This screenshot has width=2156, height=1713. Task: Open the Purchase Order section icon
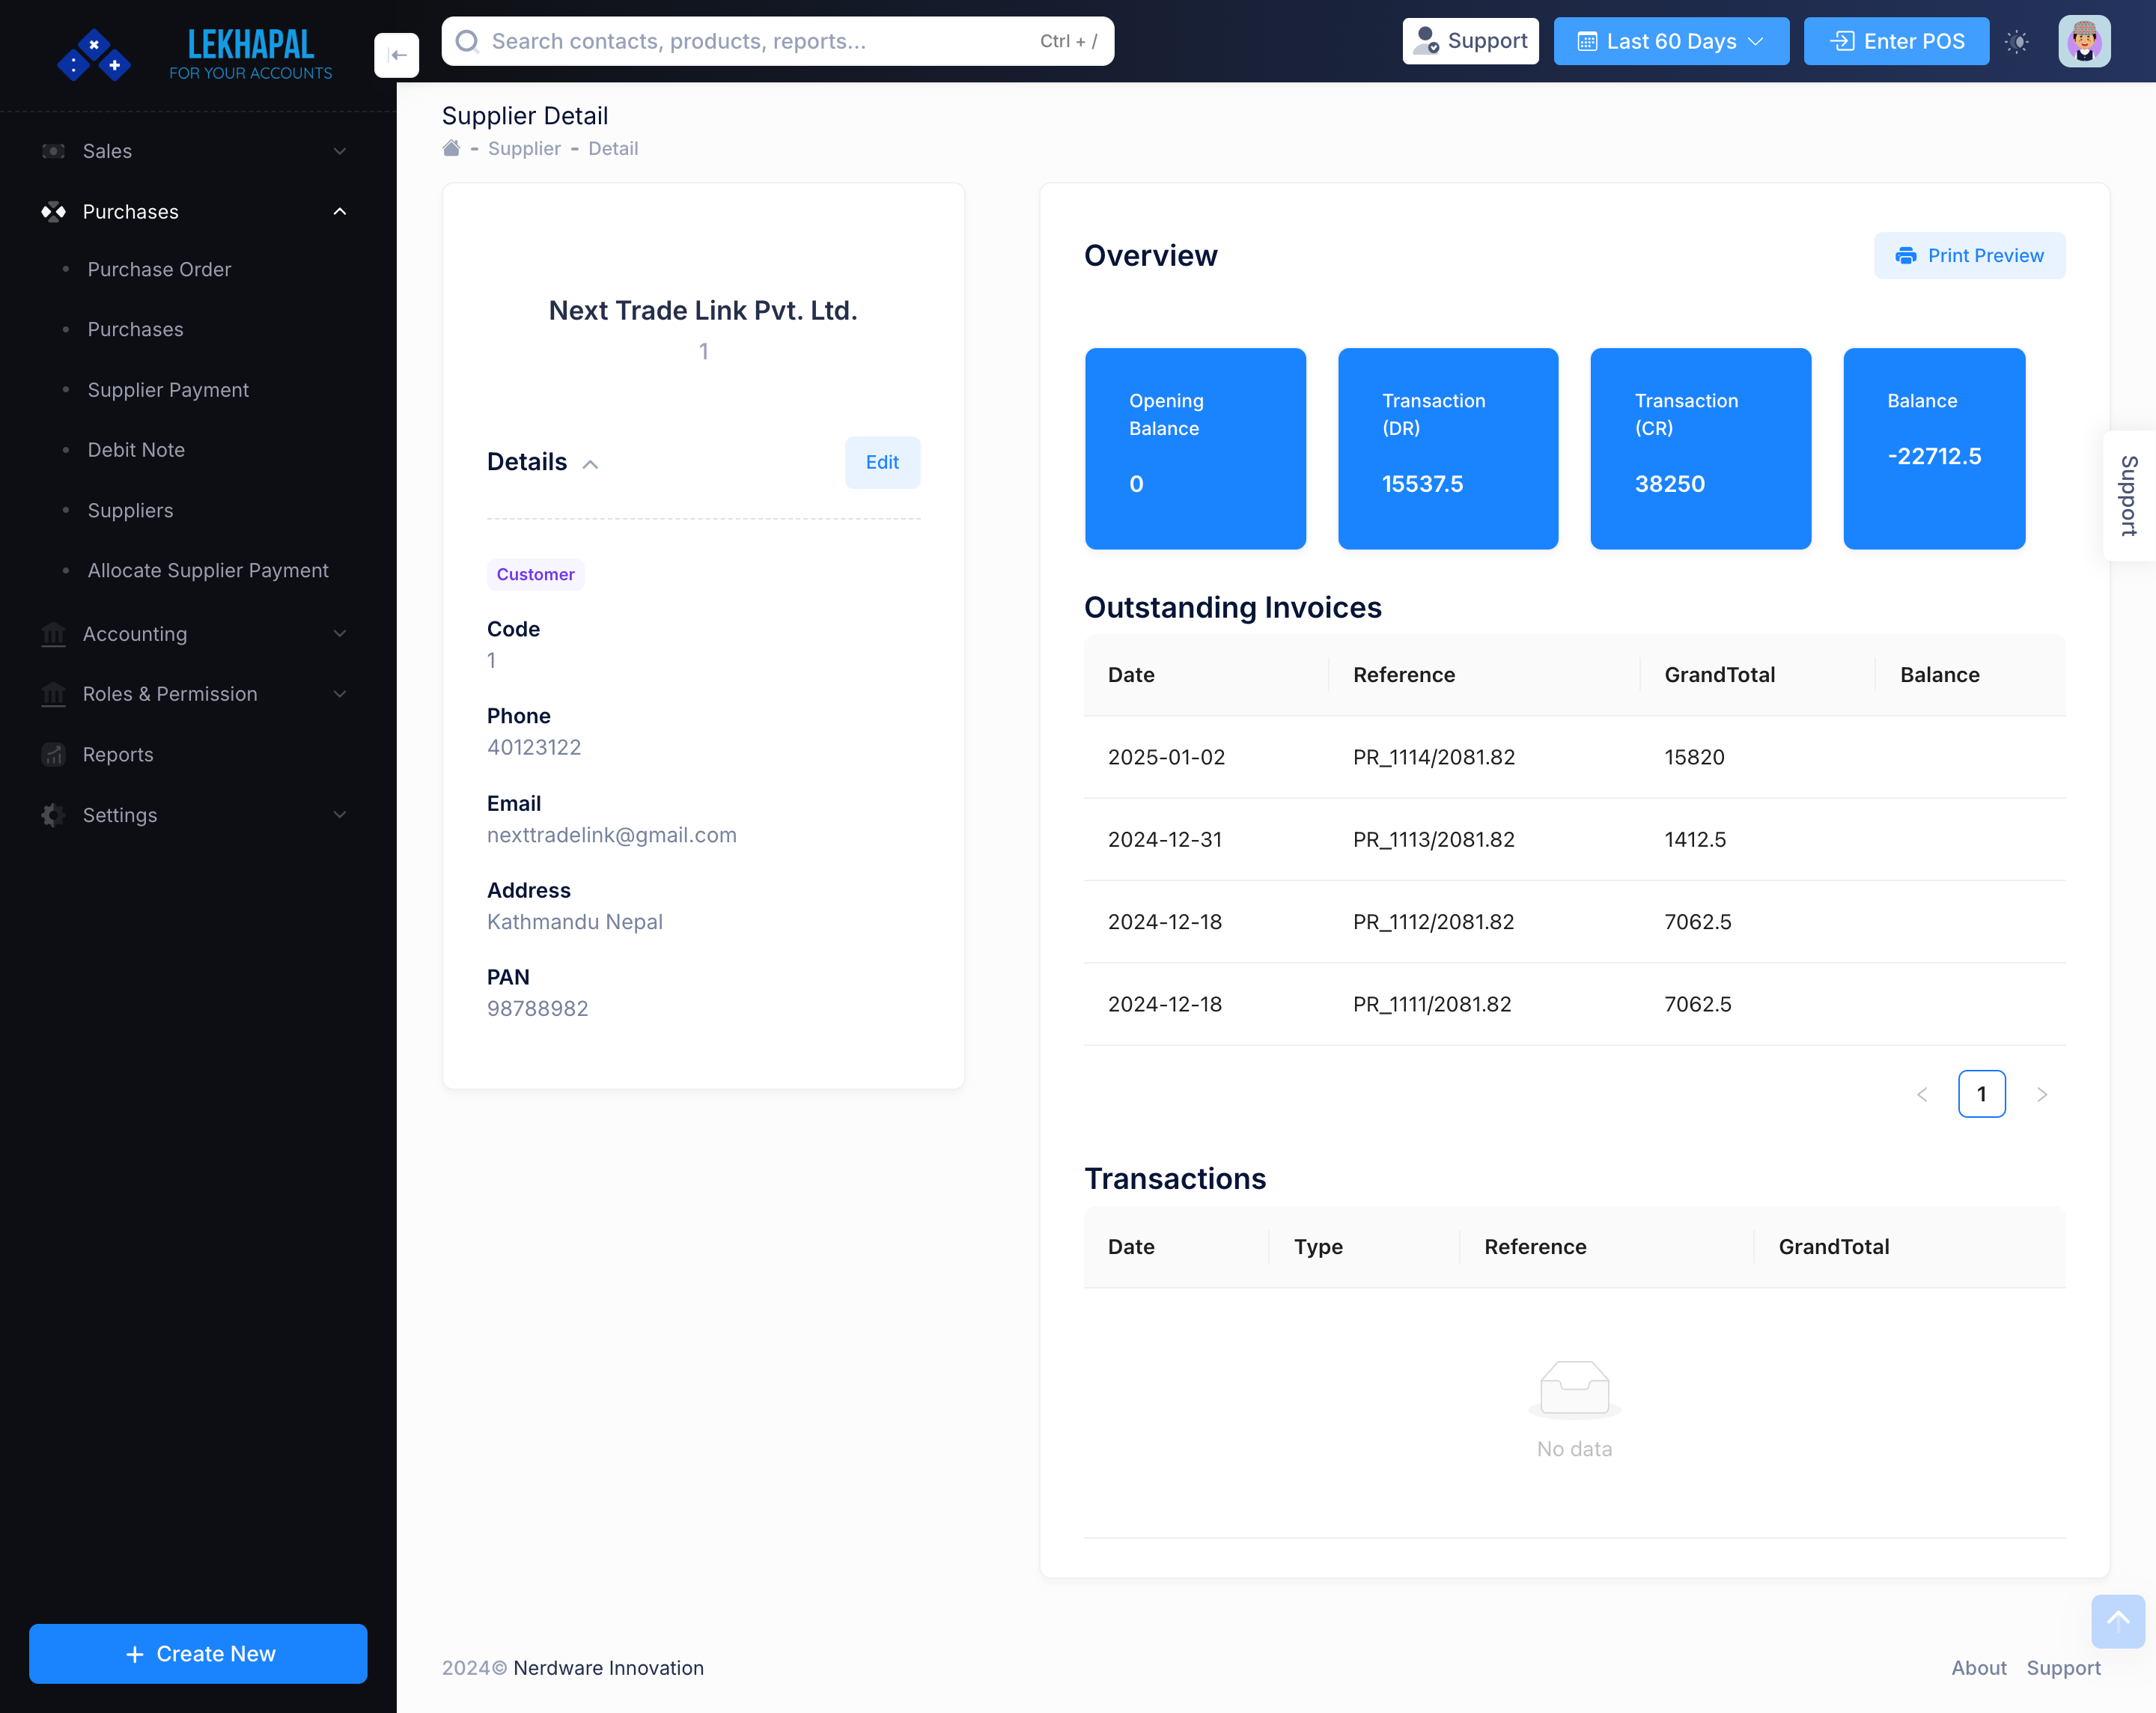65,270
